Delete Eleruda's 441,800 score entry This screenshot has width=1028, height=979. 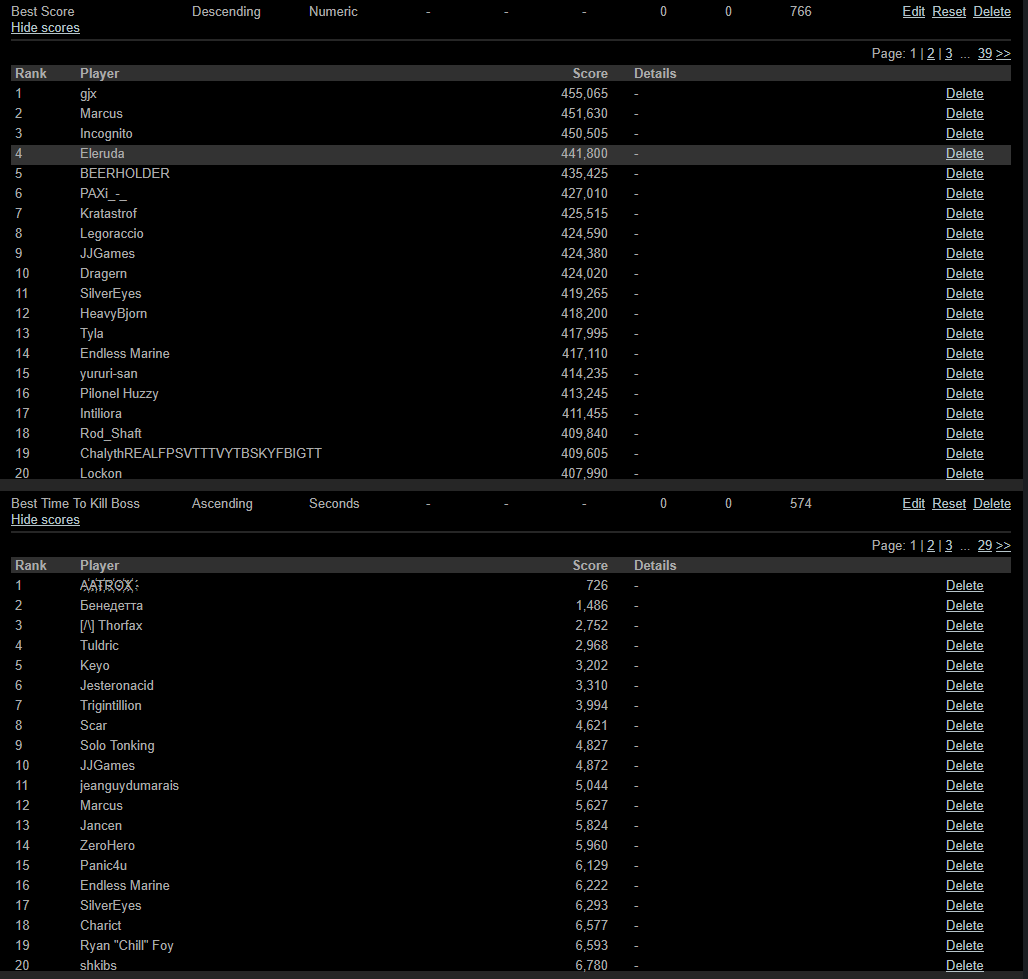point(964,154)
